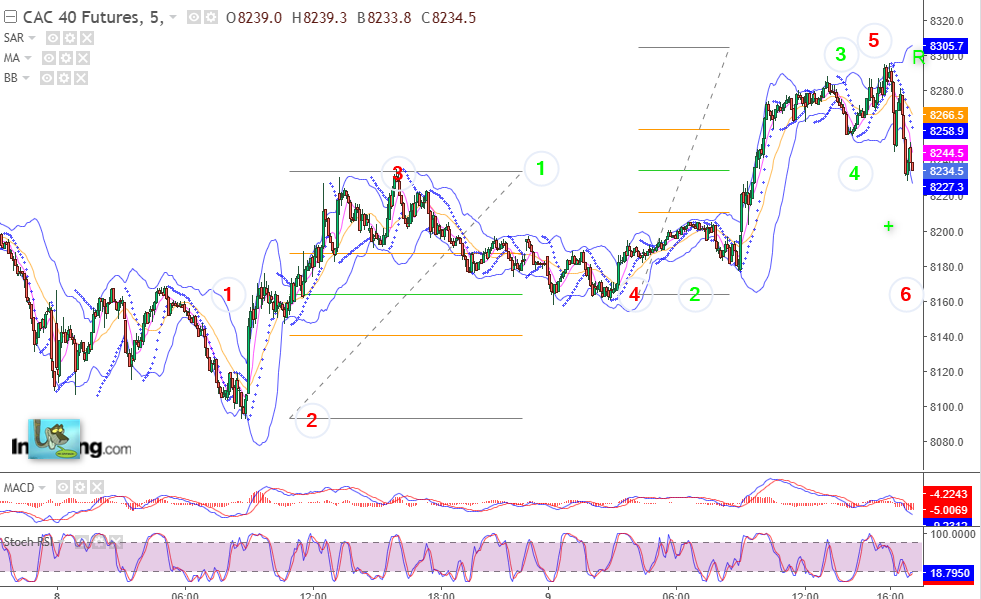The image size is (981, 599).
Task: Click the high value H8239.3
Action: point(319,18)
